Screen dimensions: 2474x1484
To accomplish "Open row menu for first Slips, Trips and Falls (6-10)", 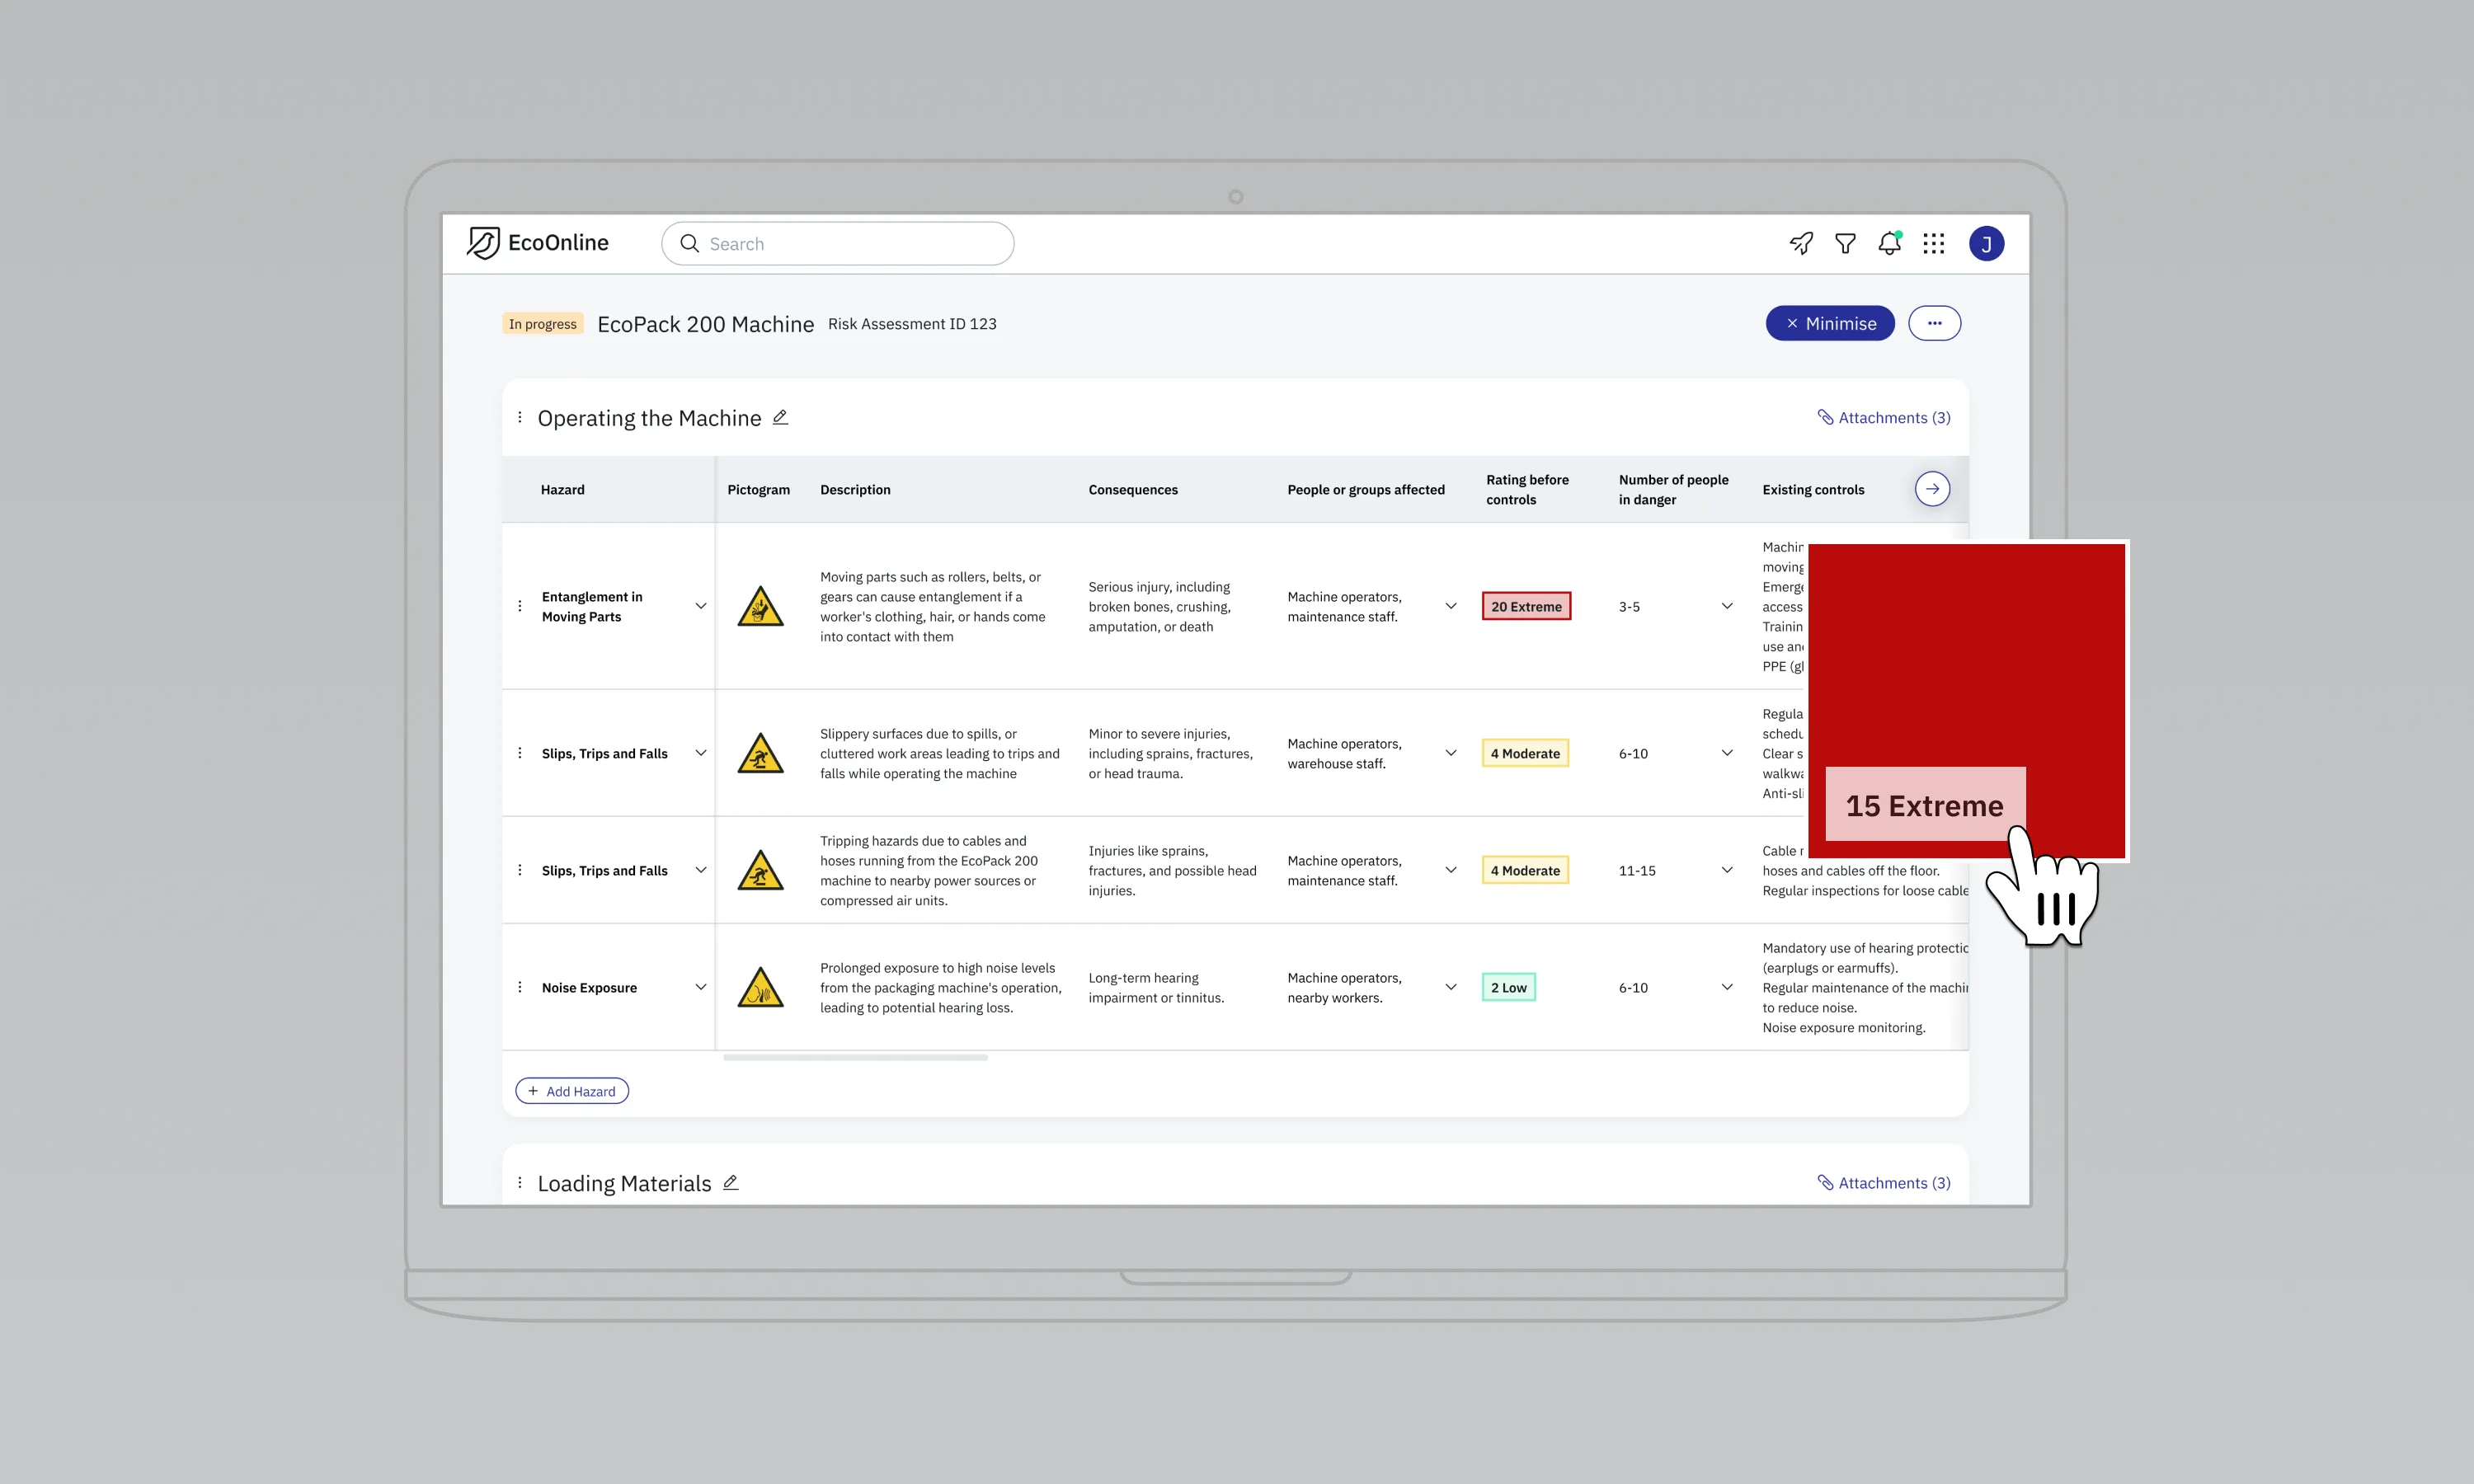I will point(519,753).
